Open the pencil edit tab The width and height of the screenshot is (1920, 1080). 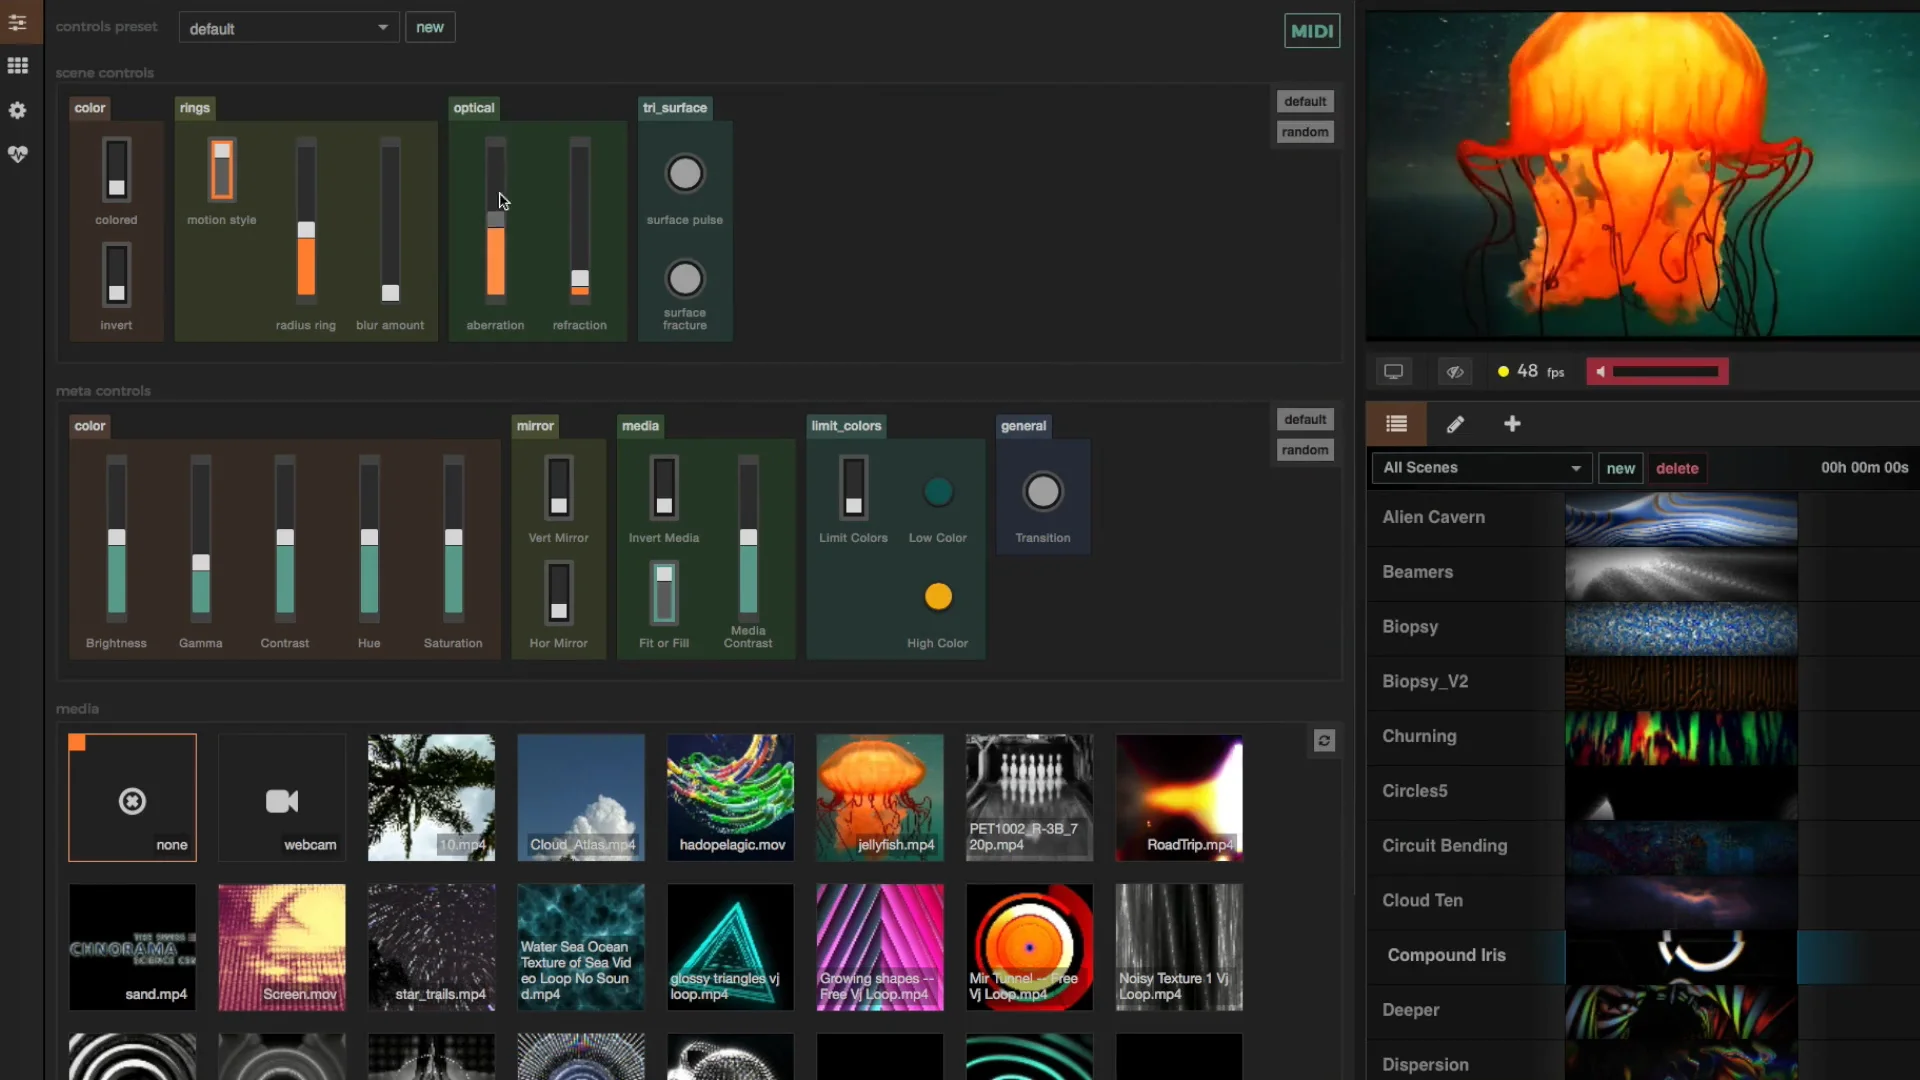(1455, 424)
